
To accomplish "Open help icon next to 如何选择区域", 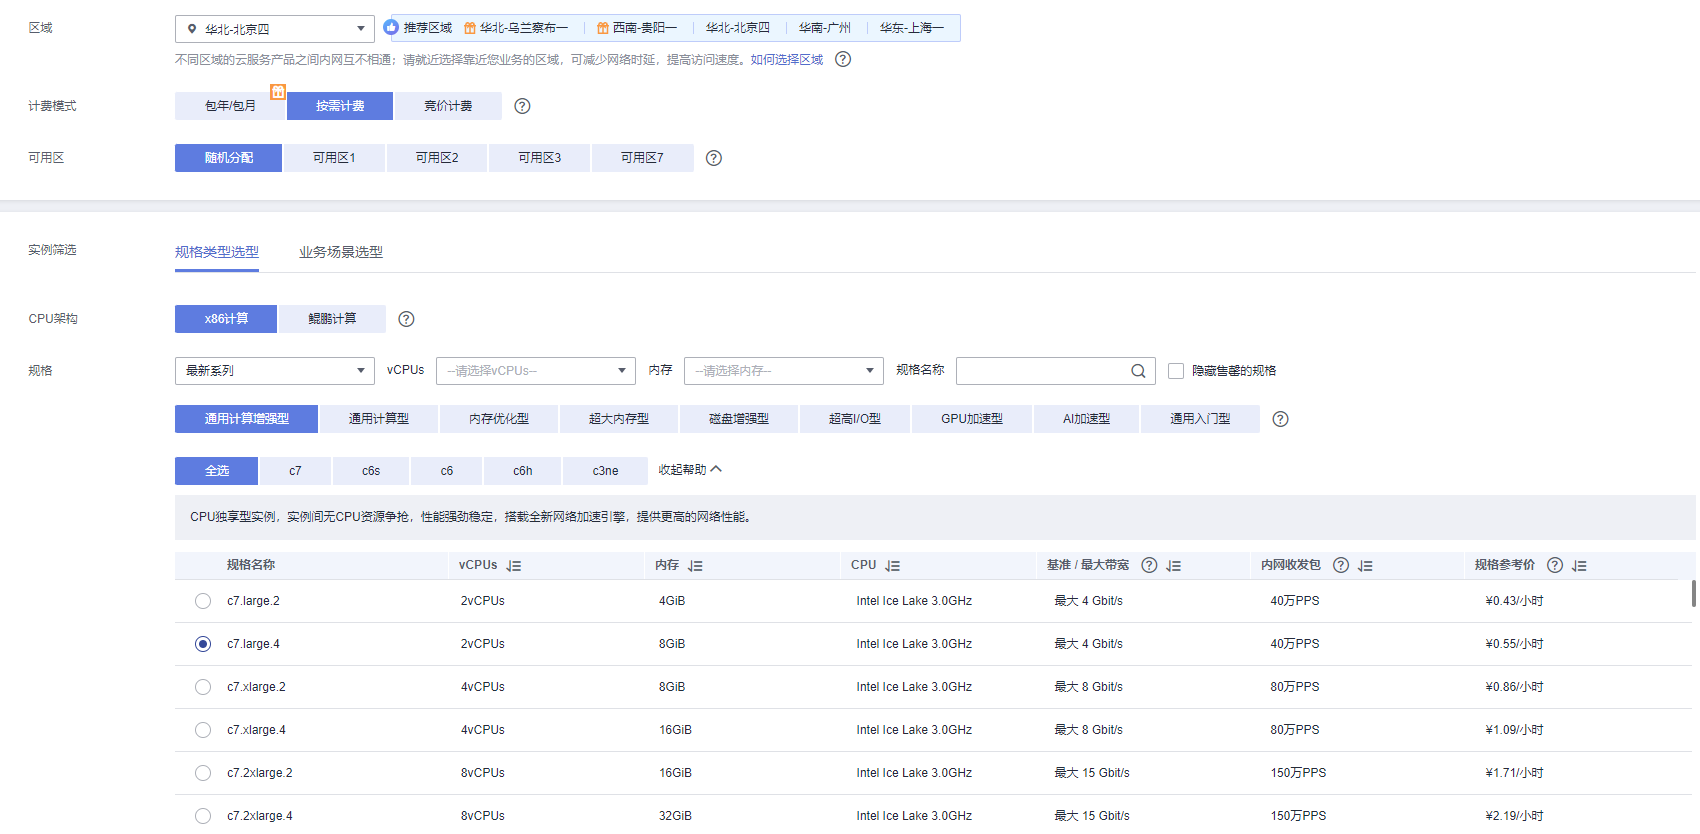I will (x=843, y=59).
